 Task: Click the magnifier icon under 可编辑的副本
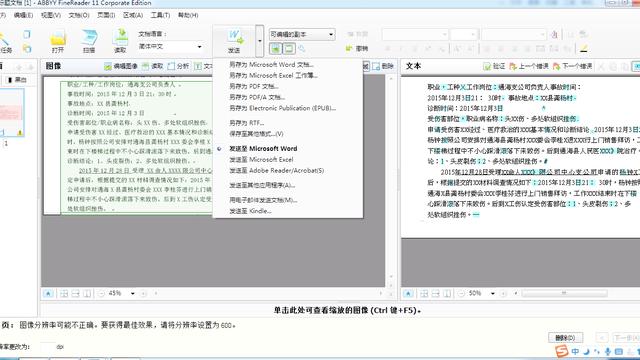(302, 49)
